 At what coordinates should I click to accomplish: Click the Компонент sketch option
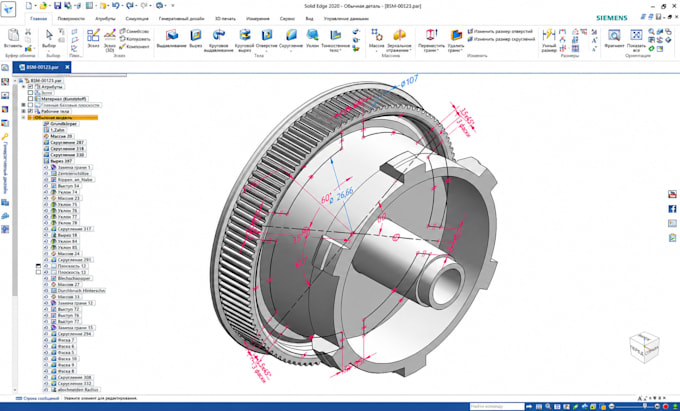[135, 46]
